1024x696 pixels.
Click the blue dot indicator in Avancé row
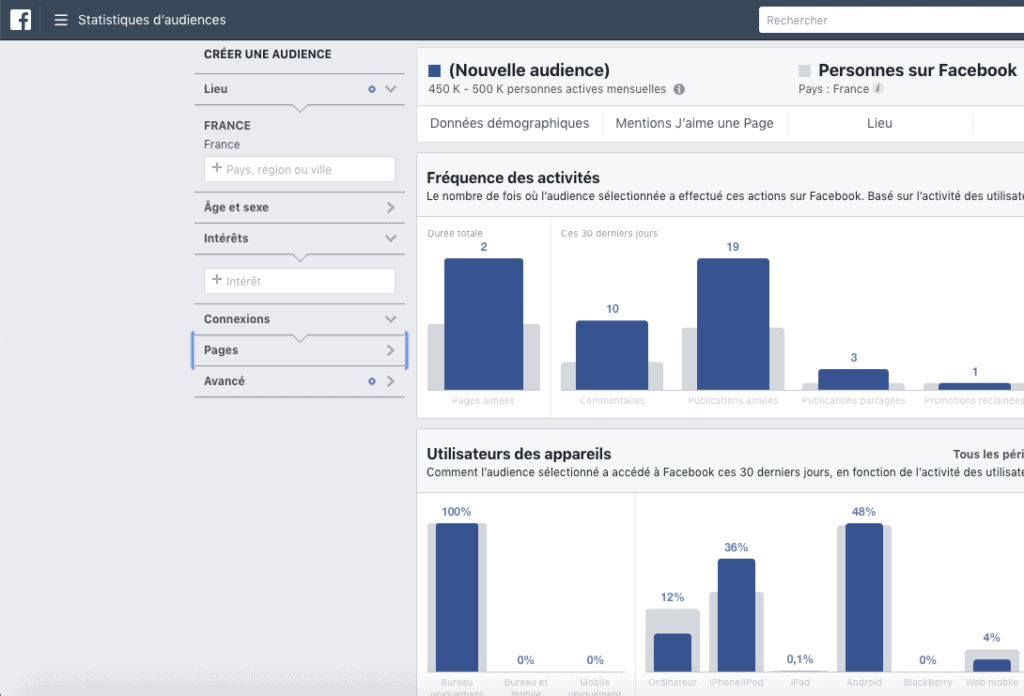pos(372,381)
